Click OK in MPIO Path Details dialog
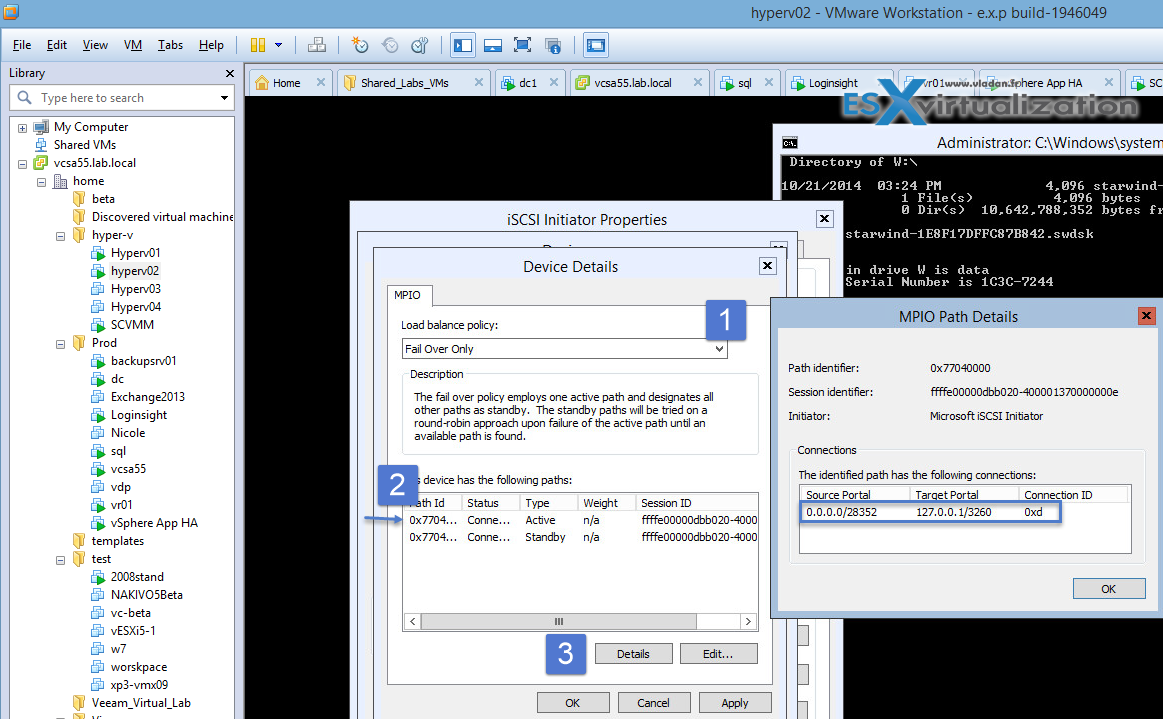The image size is (1163, 719). (1109, 589)
